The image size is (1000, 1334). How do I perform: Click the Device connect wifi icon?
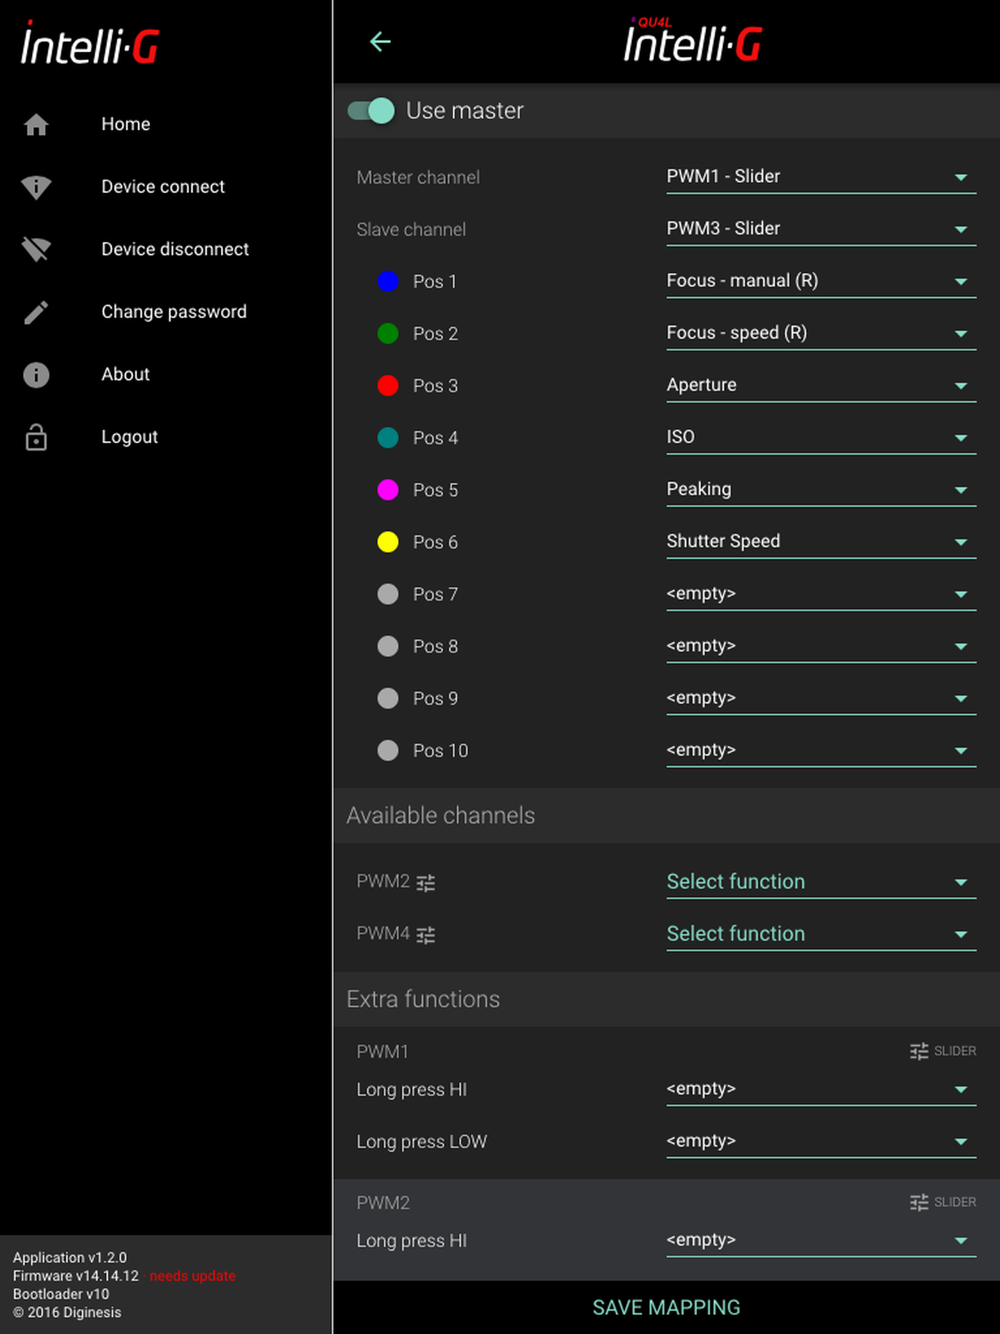pos(36,187)
